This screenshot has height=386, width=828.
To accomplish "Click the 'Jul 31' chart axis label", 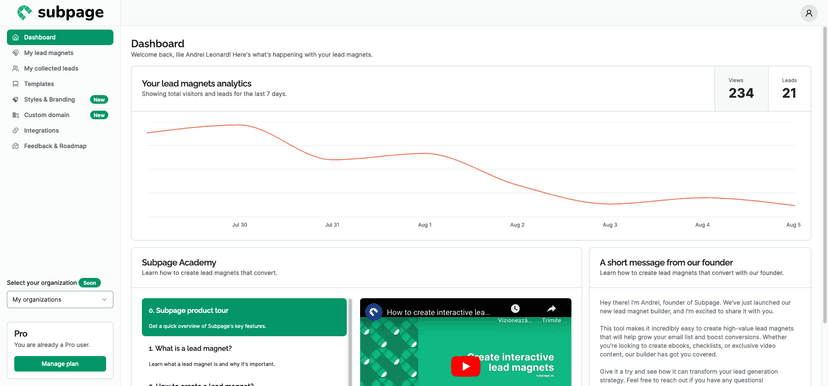I will [332, 225].
